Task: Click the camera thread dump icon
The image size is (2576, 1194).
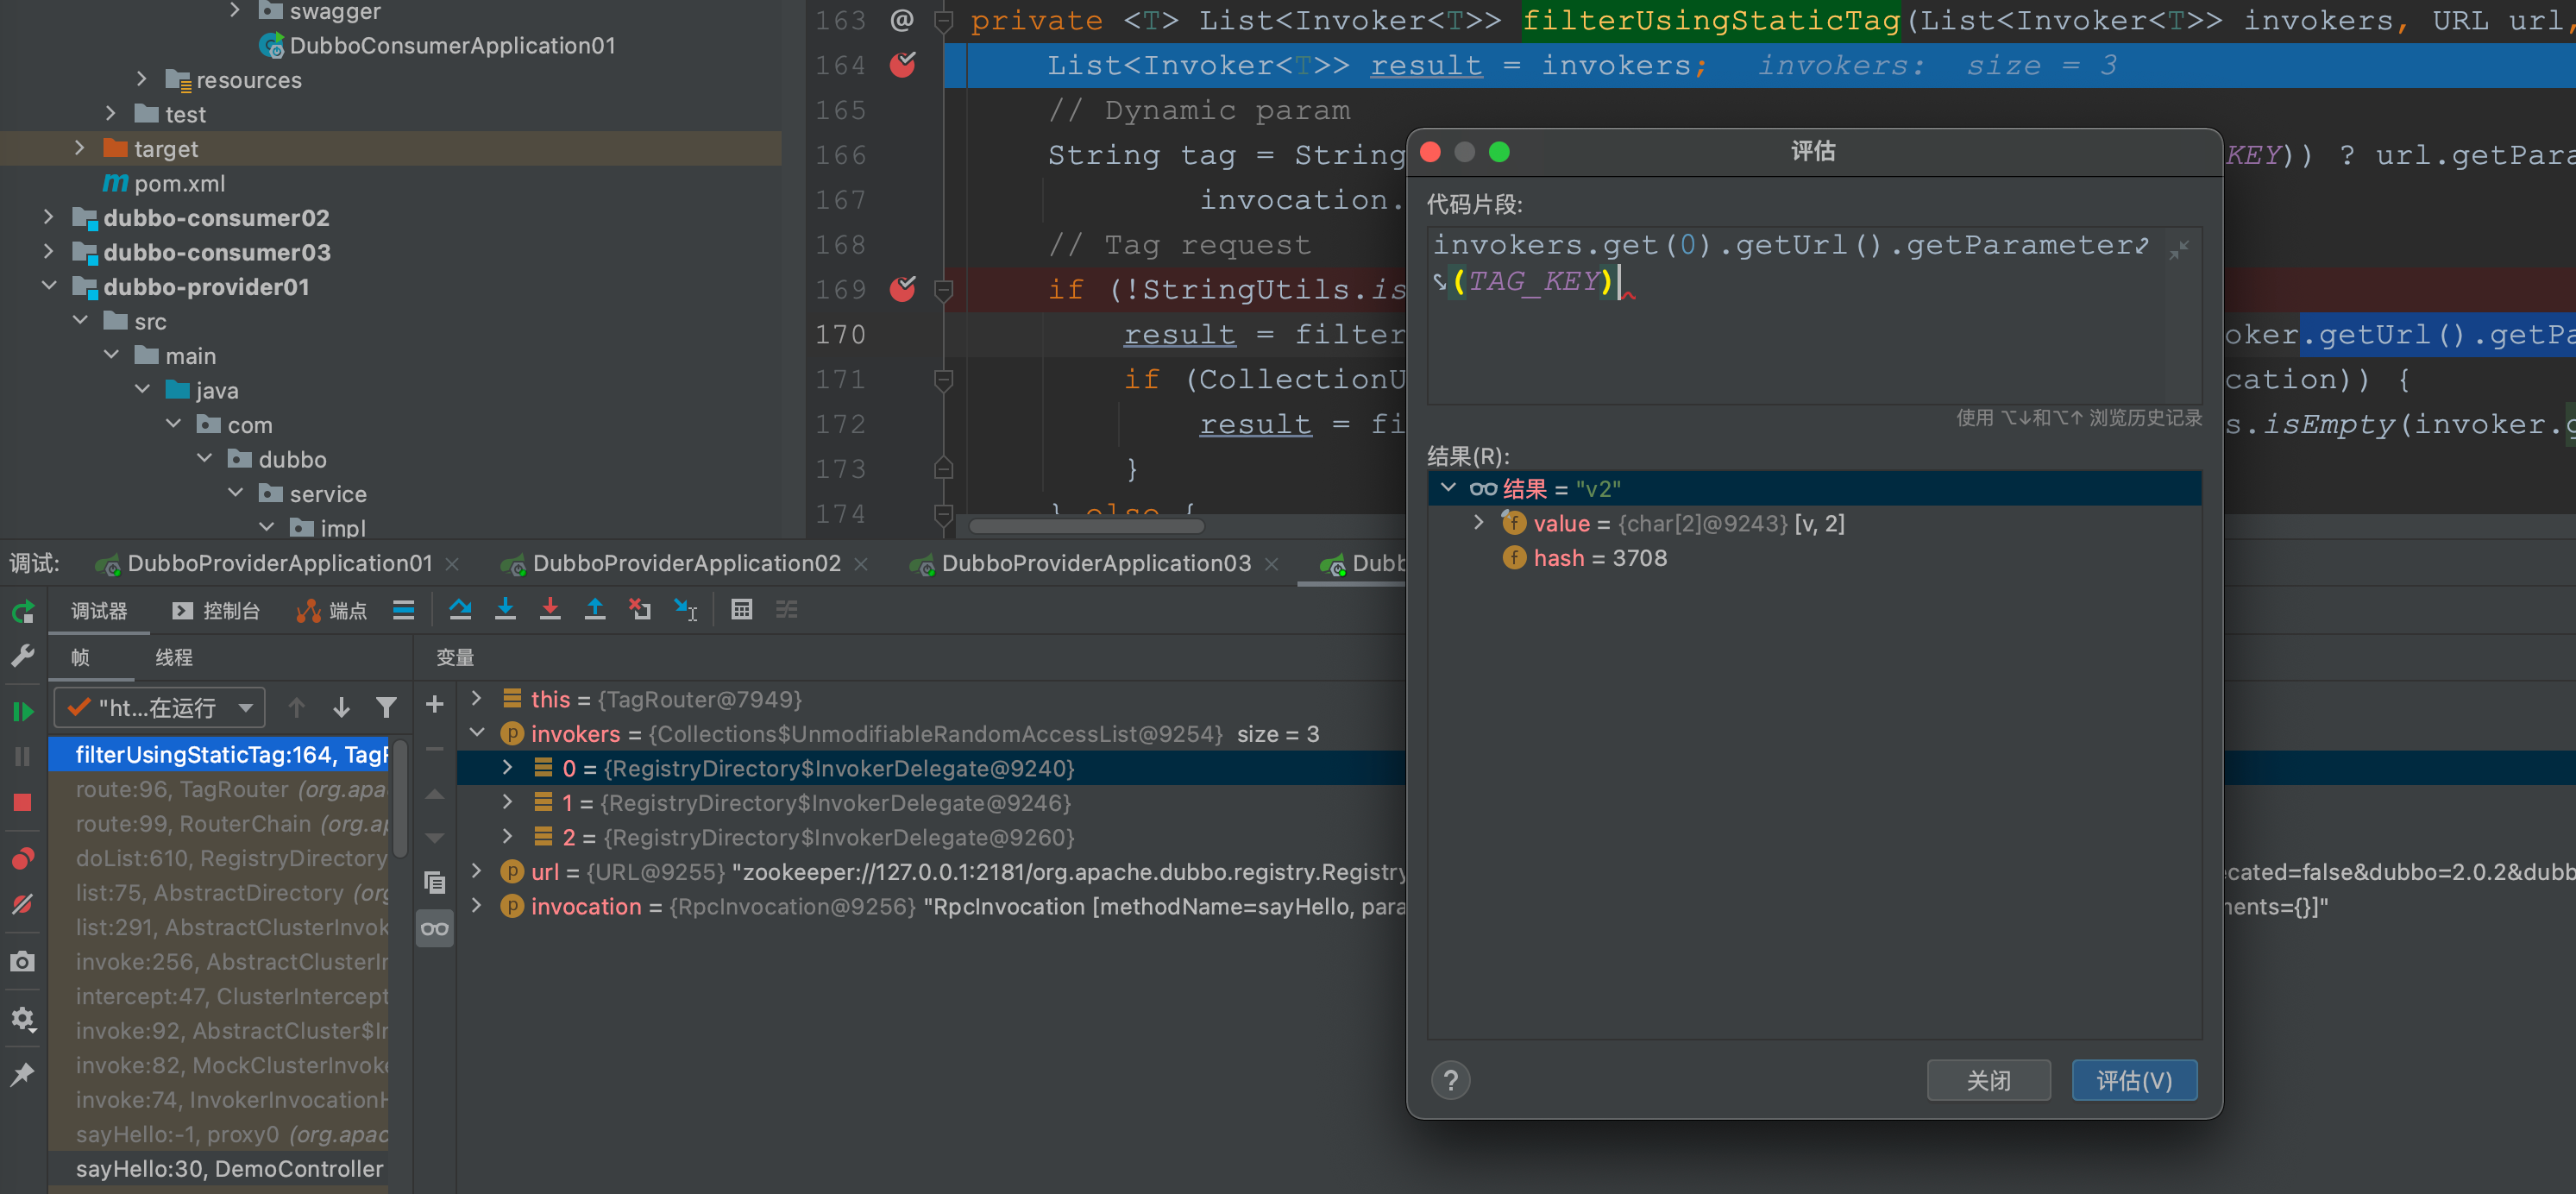Action: coord(22,962)
